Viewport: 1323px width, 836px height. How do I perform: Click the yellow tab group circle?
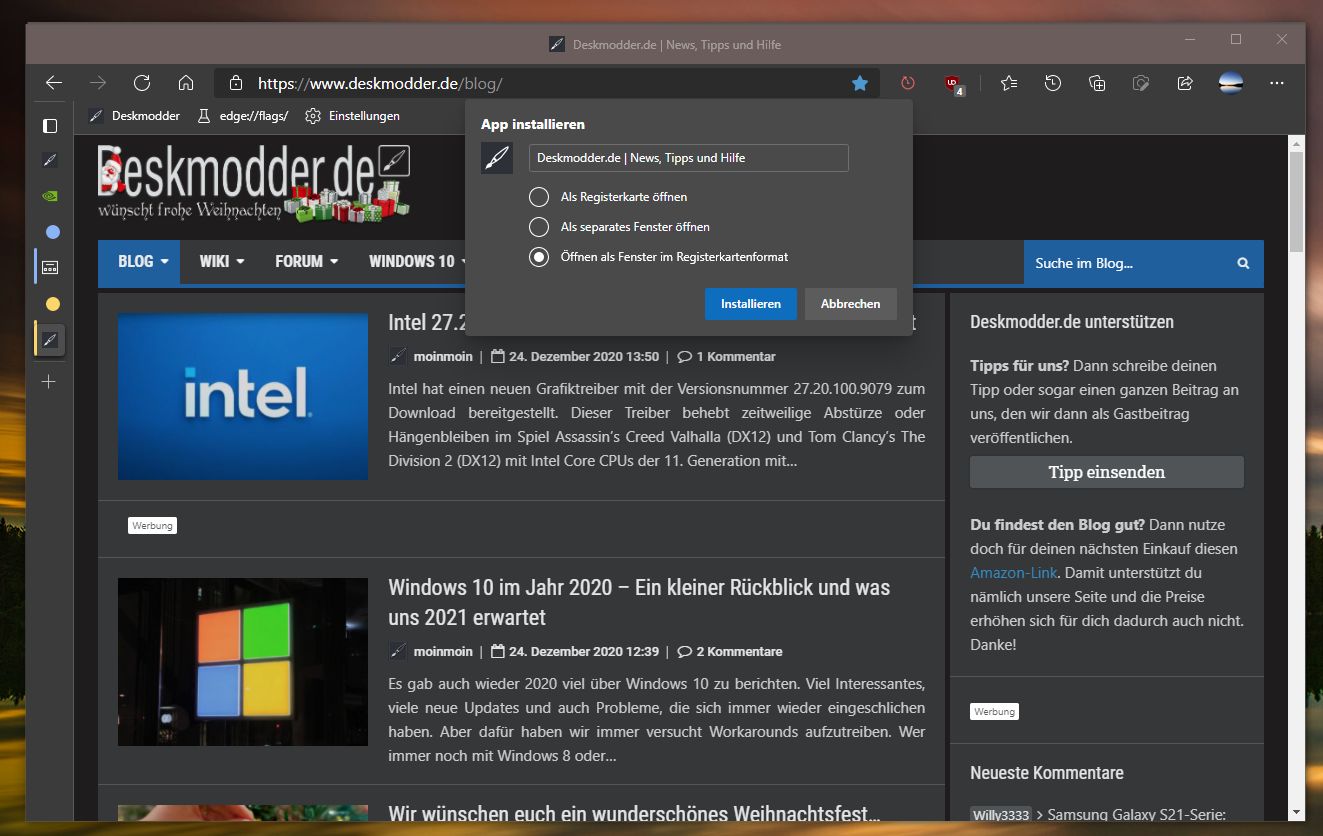(53, 304)
